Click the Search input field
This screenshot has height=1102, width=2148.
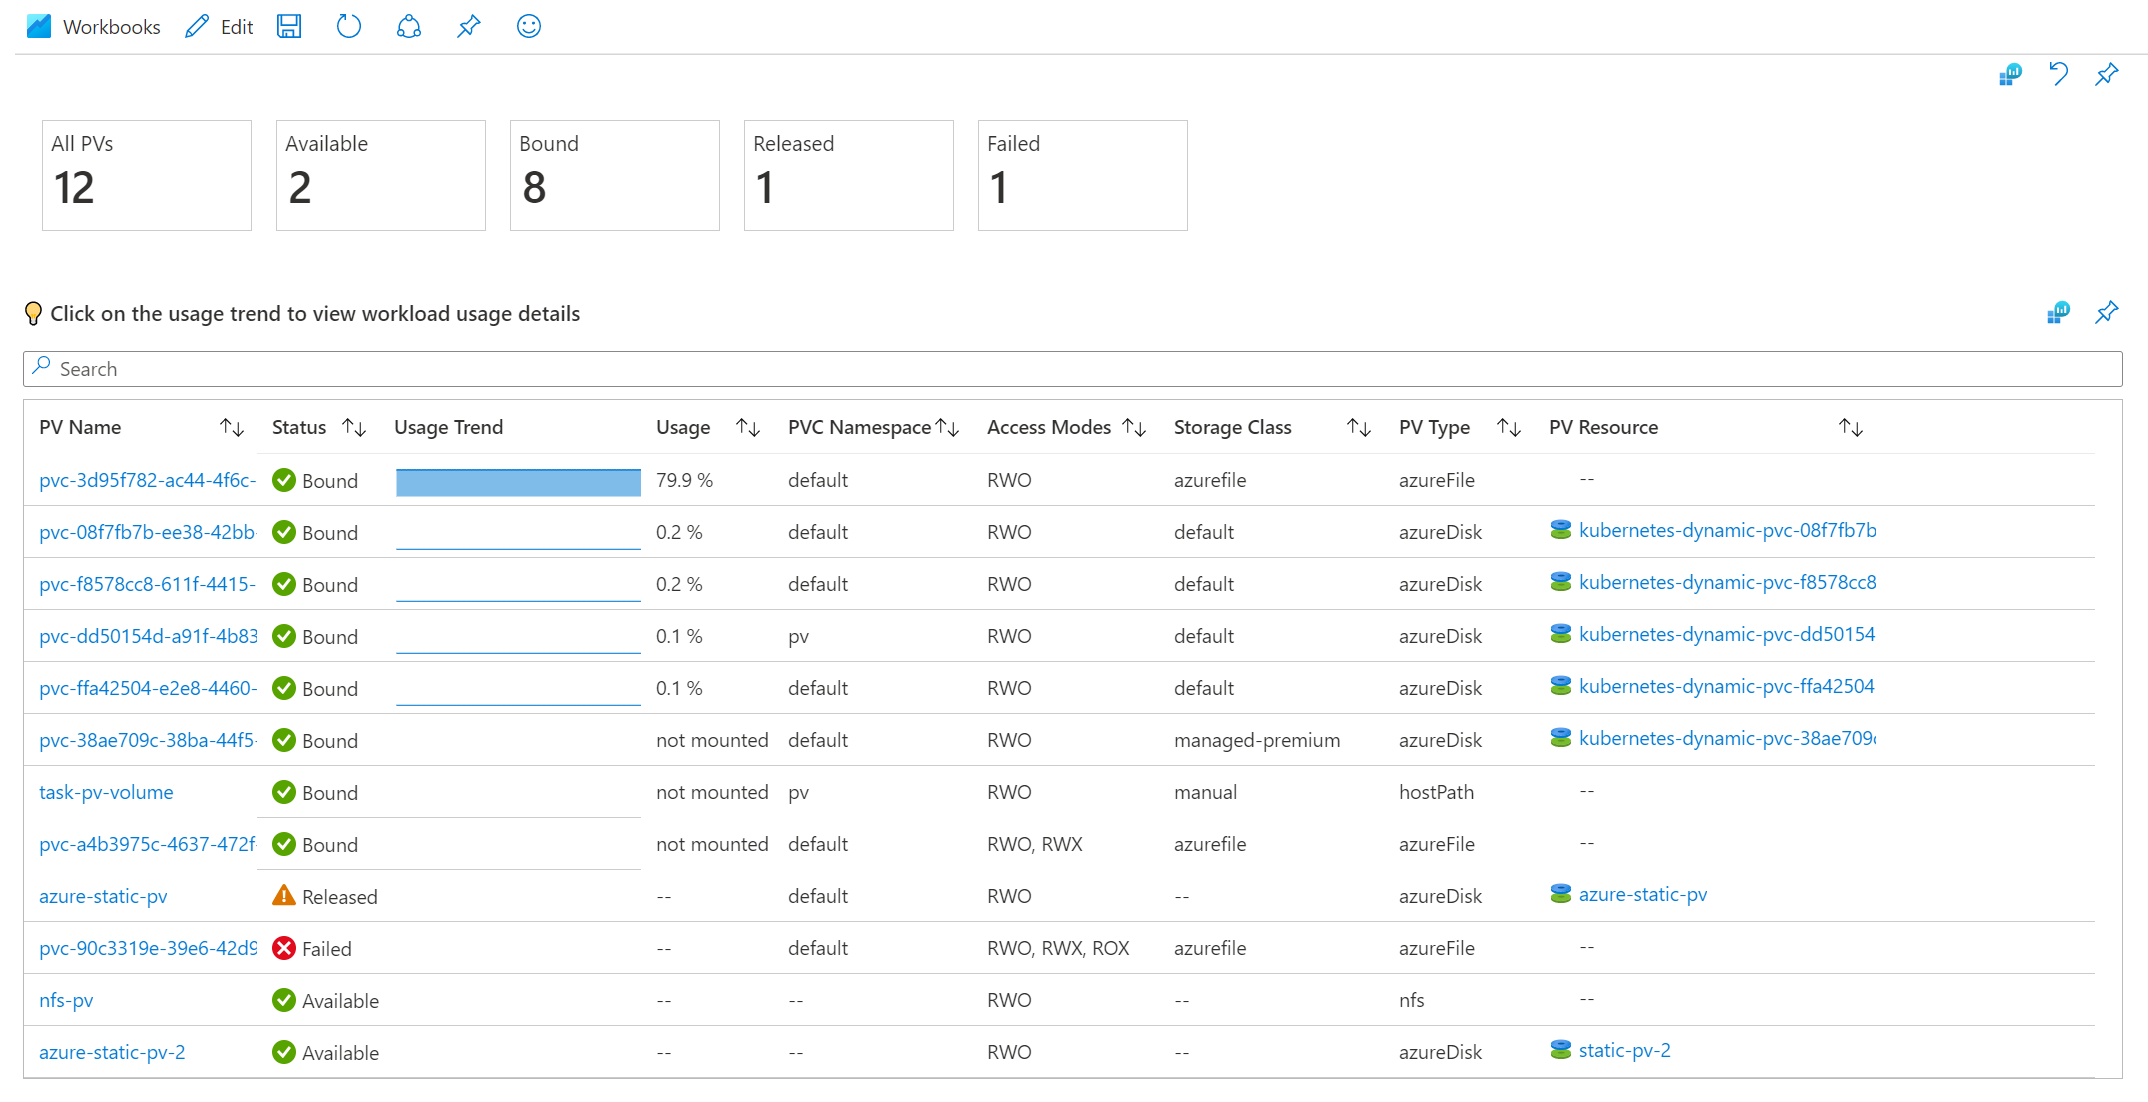point(1073,368)
